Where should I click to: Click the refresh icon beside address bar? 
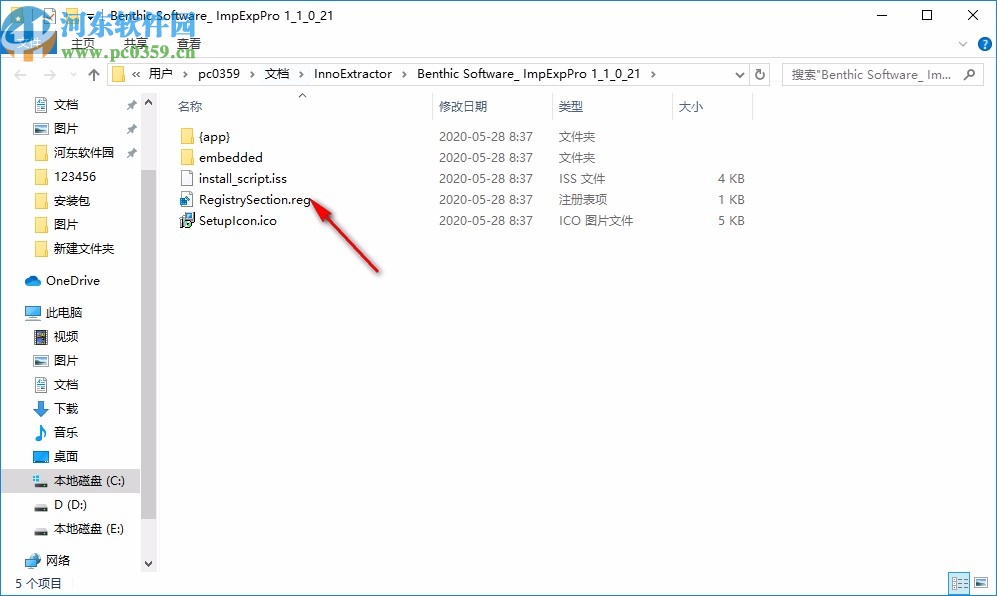click(x=760, y=74)
